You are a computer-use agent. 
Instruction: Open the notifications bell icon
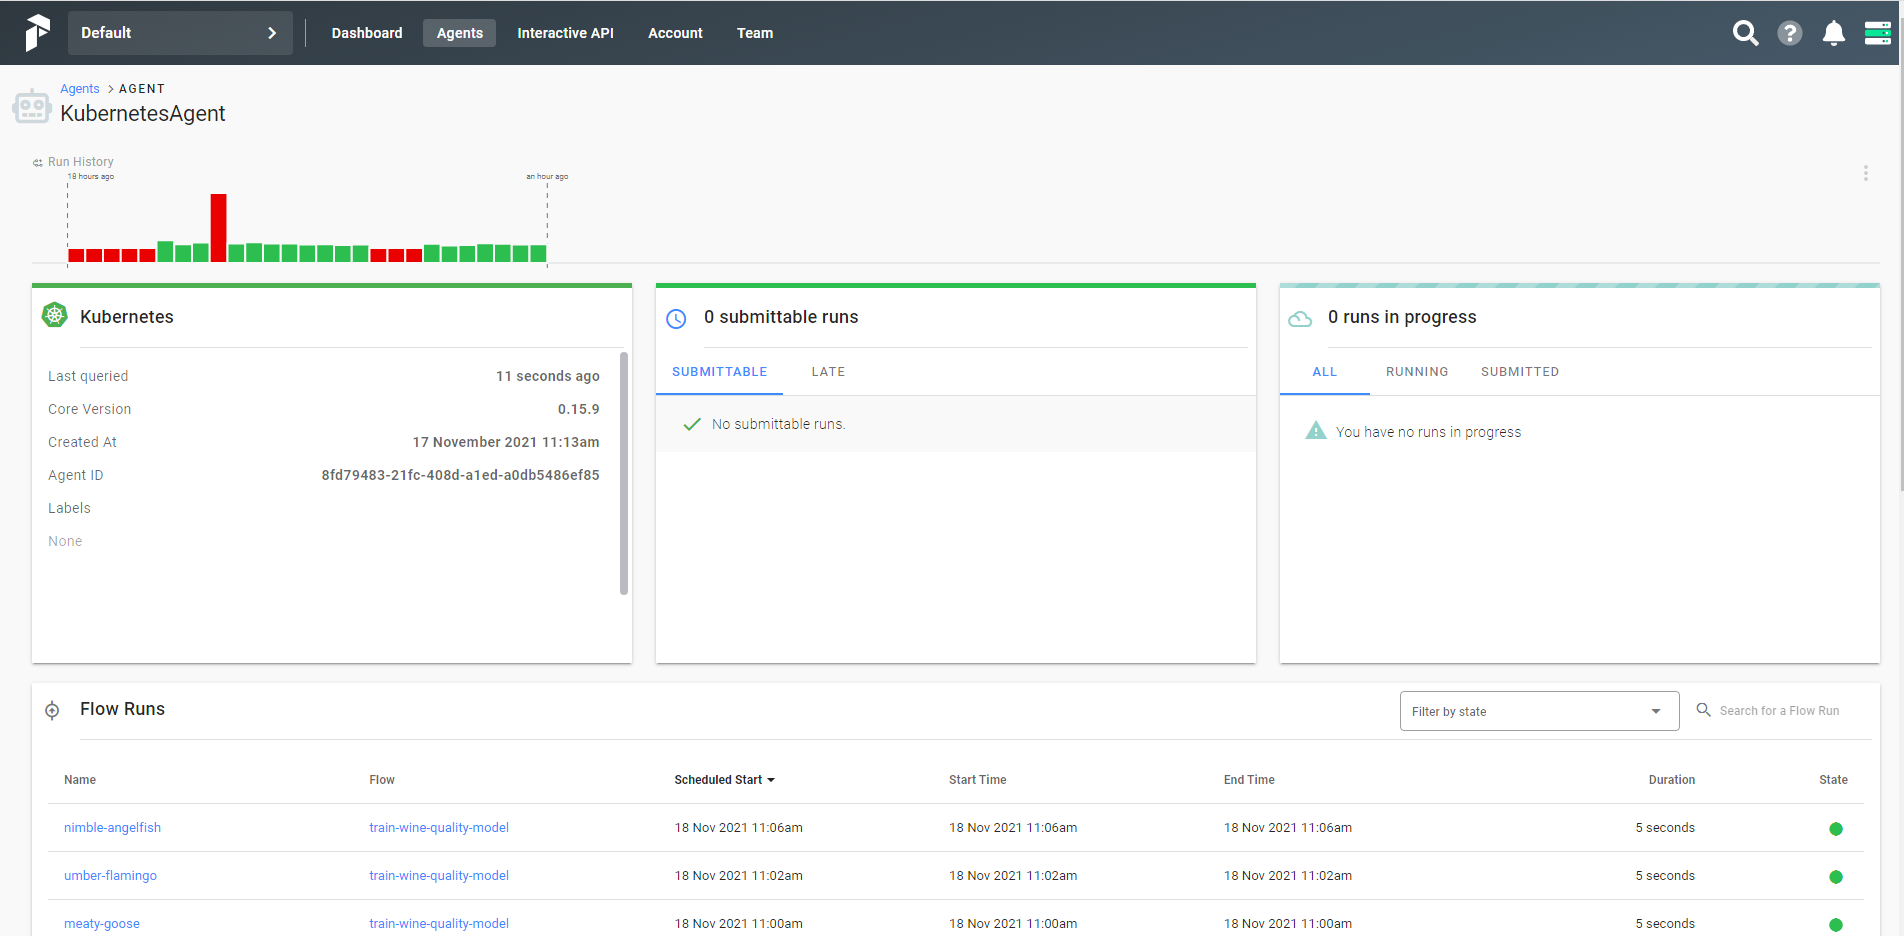pos(1833,33)
